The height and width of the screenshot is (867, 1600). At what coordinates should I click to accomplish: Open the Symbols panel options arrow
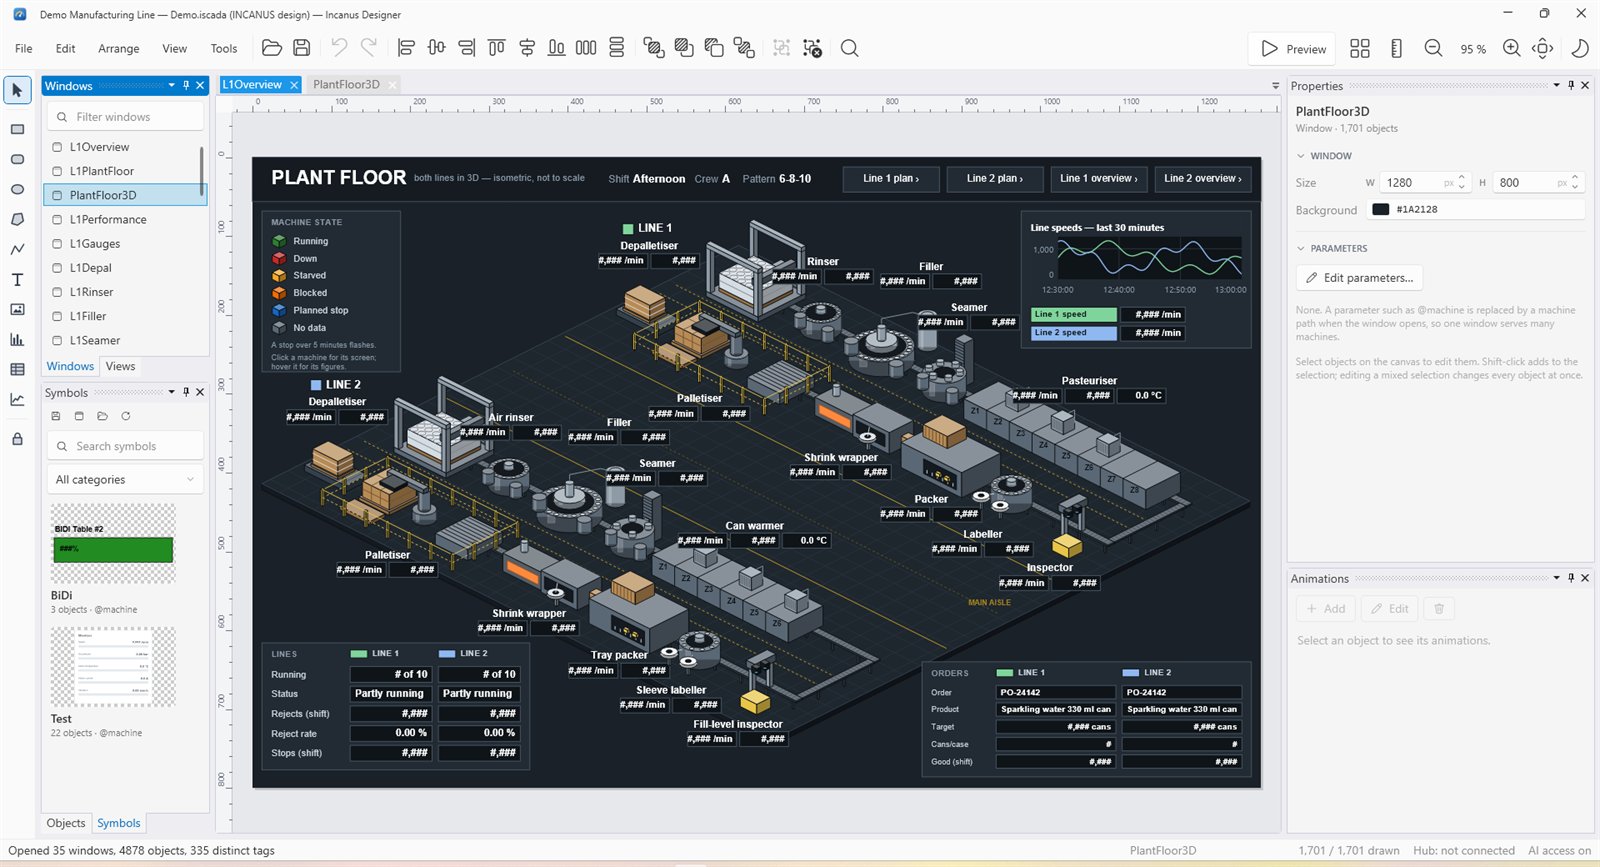(171, 392)
